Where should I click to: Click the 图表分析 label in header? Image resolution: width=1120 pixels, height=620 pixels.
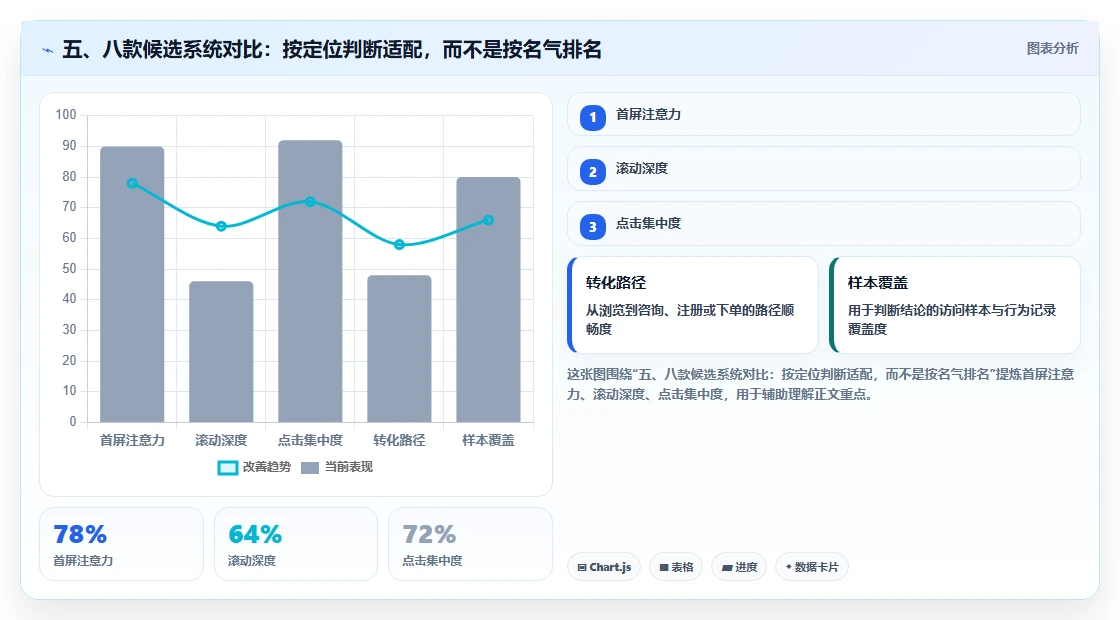click(x=1052, y=49)
